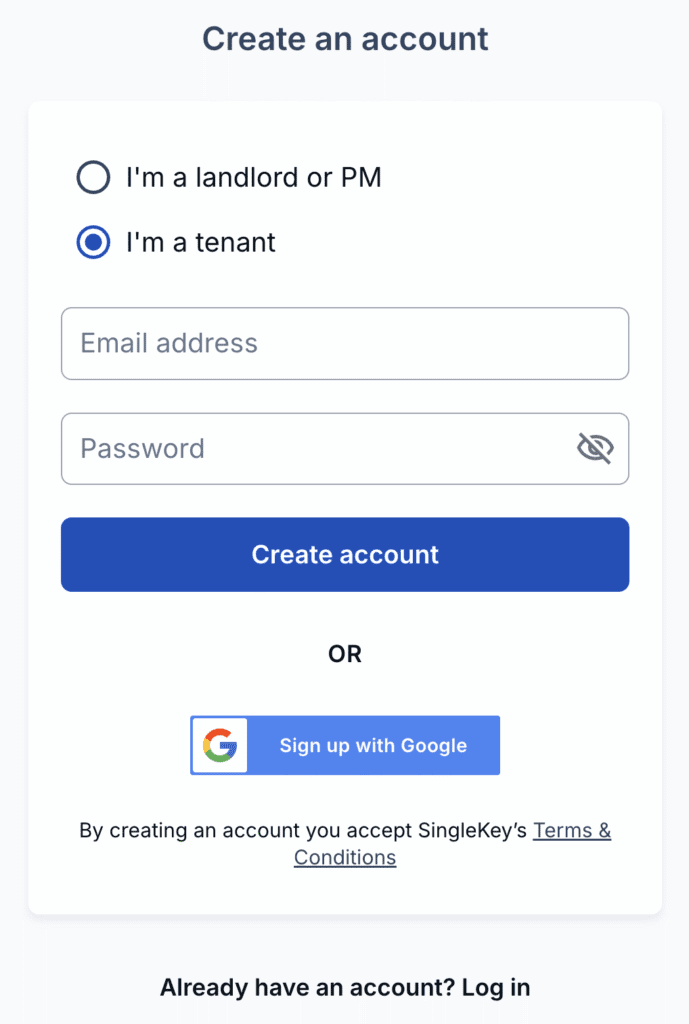The width and height of the screenshot is (689, 1024).
Task: Click the Google logo icon
Action: click(219, 746)
